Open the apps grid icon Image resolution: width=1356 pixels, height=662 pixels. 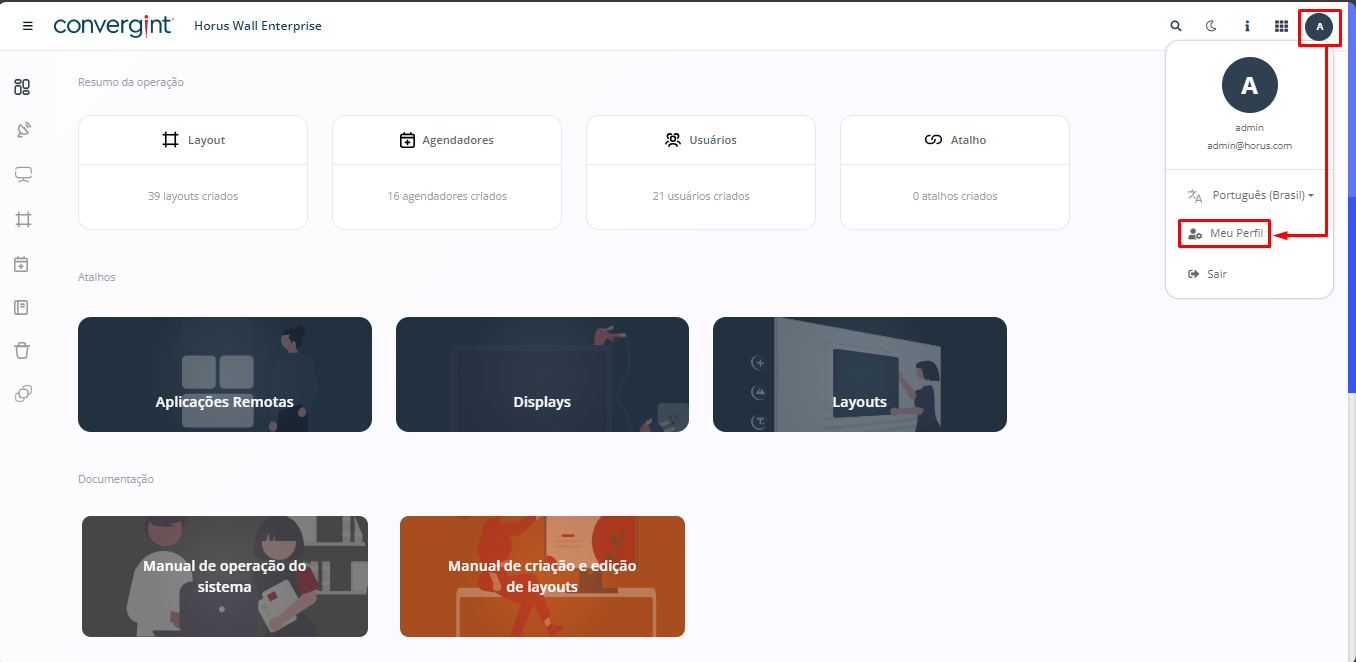[1281, 26]
